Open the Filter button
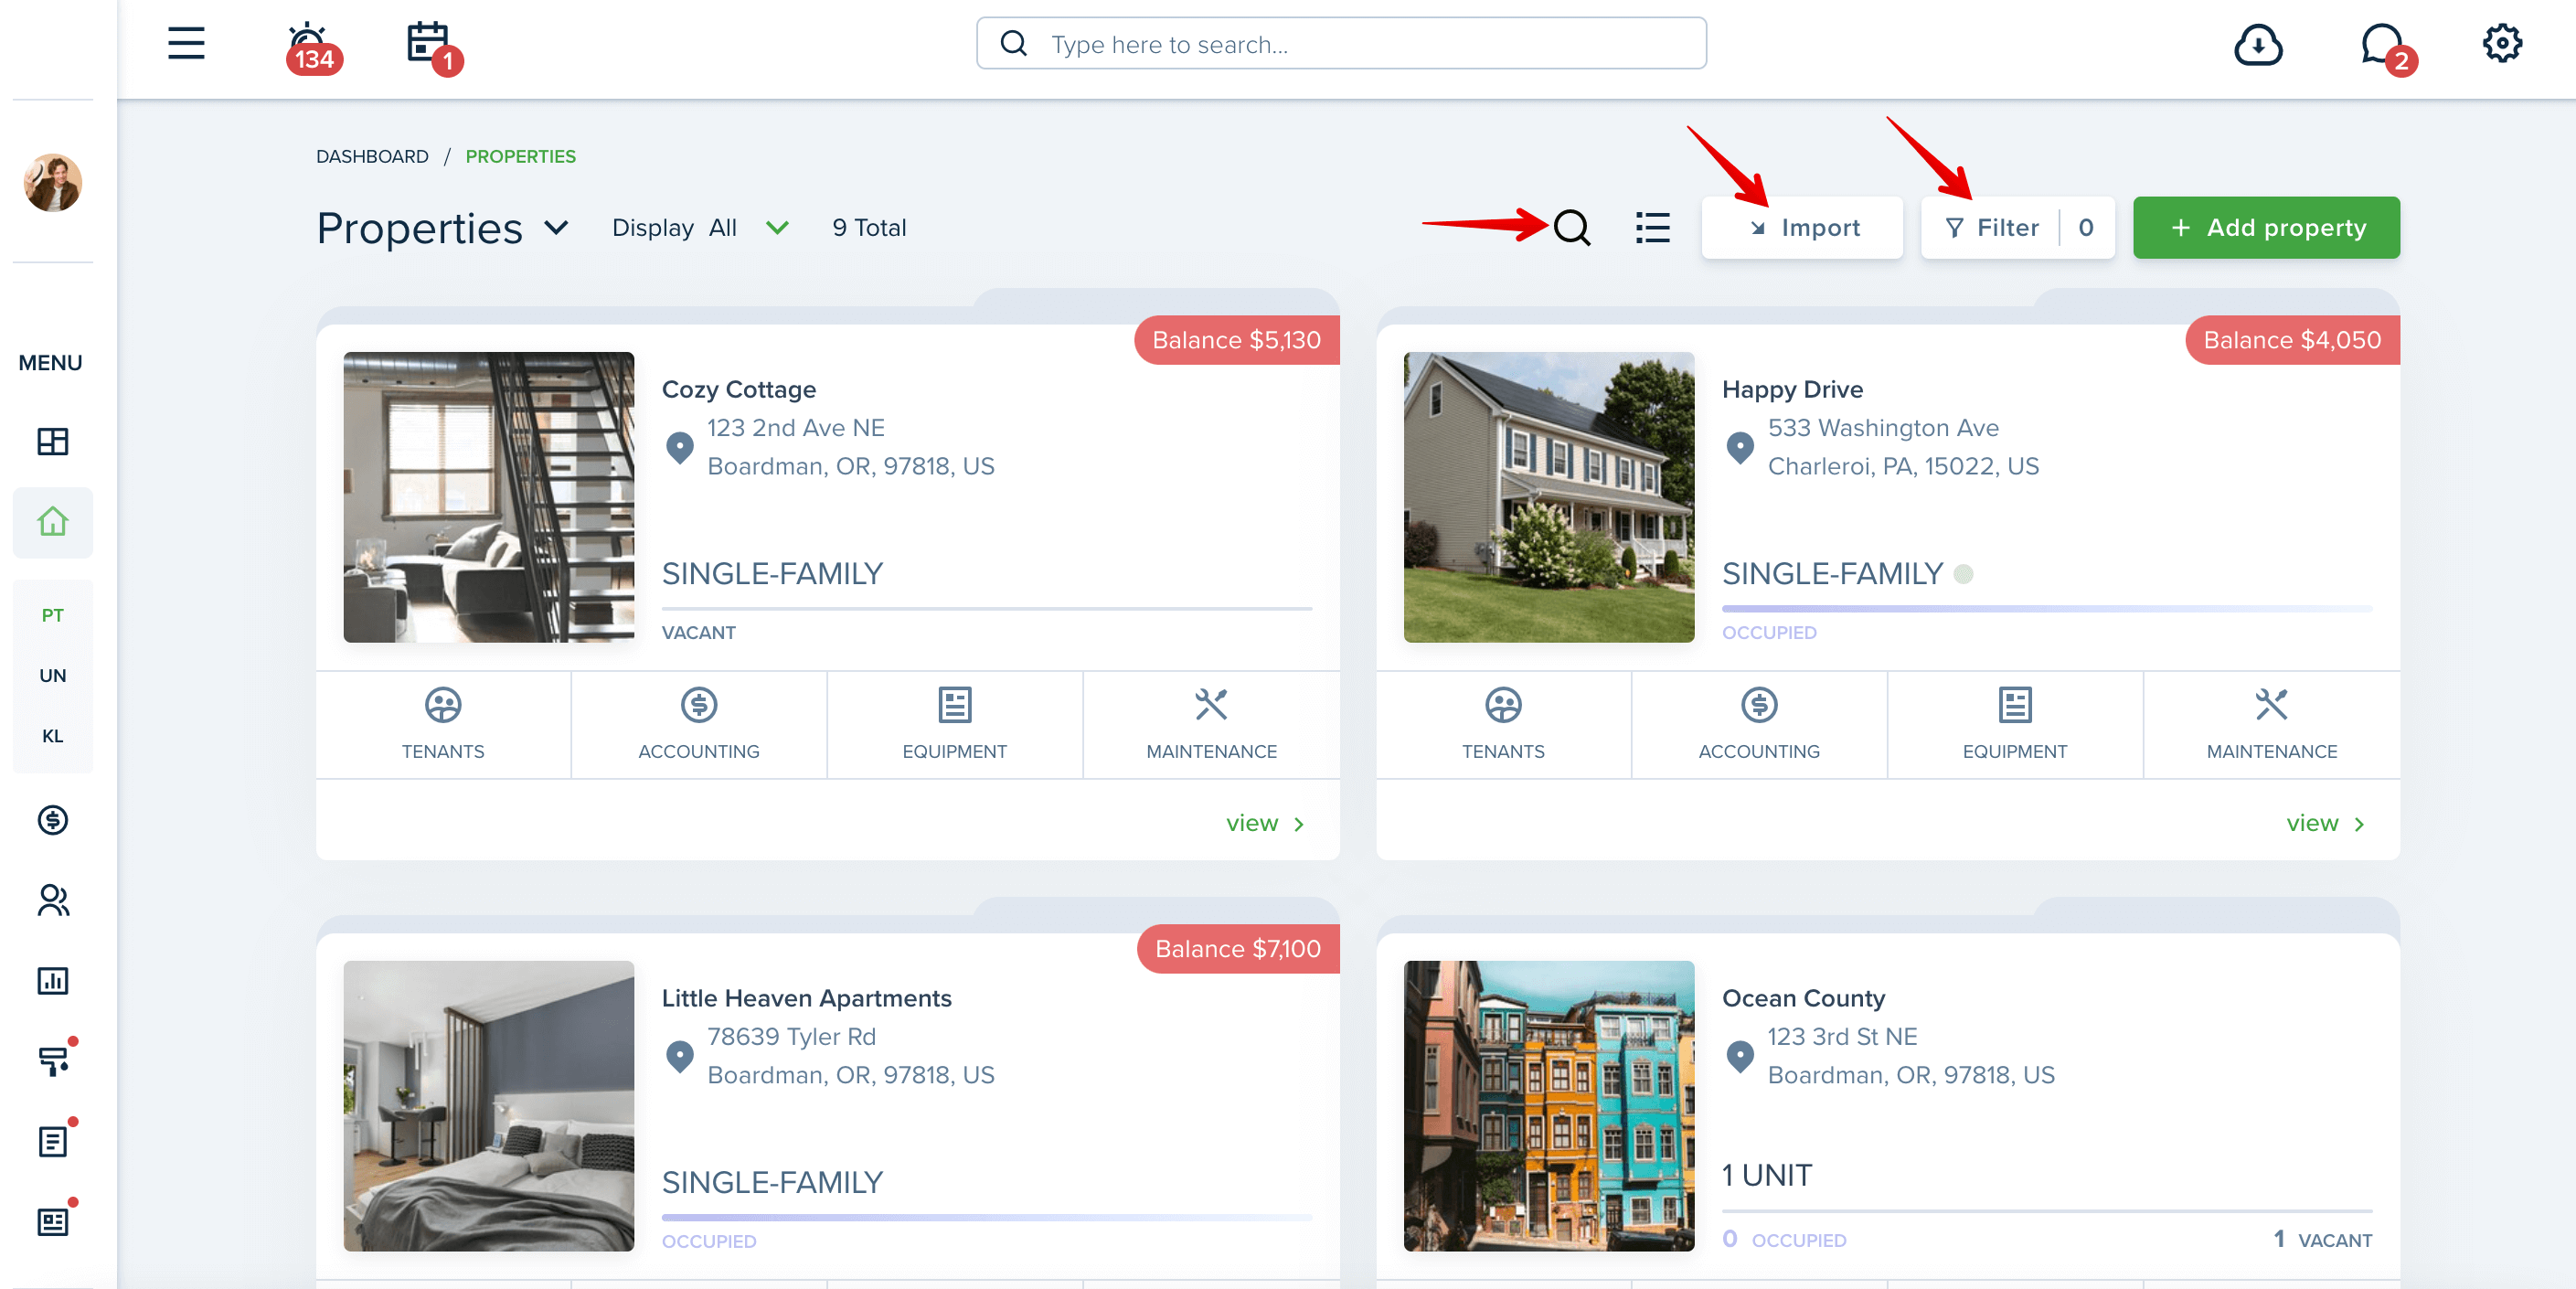The image size is (2576, 1289). pyautogui.click(x=2018, y=228)
